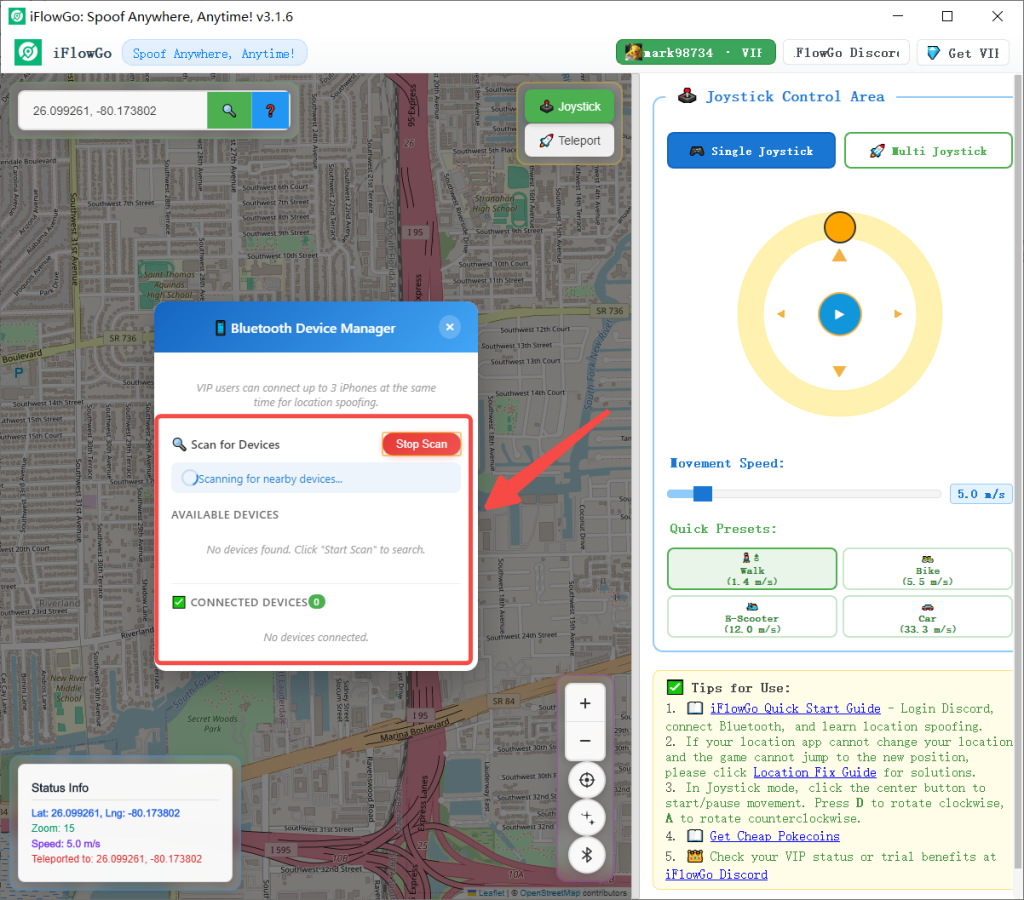Open the iFlowGo Quick Start Guide link
This screenshot has height=900, width=1024.
(795, 709)
